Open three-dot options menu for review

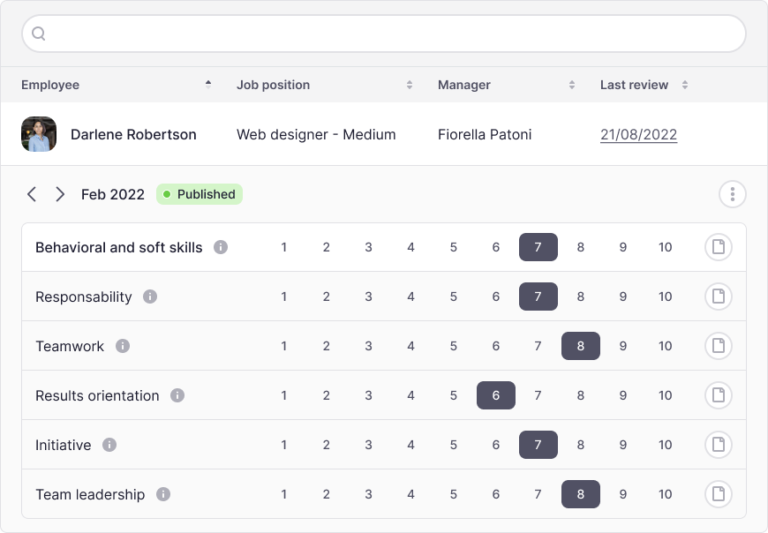point(732,194)
